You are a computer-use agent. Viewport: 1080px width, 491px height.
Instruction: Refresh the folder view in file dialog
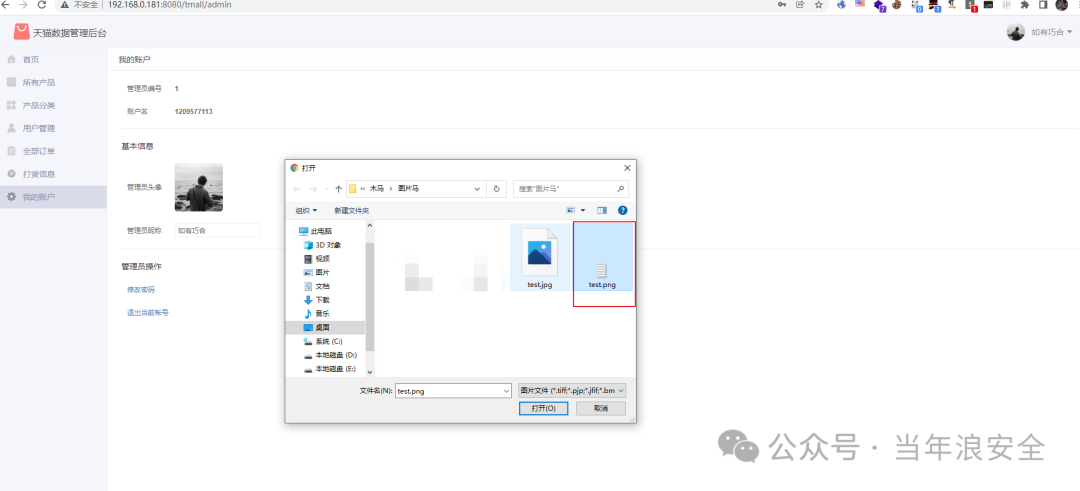(x=496, y=189)
